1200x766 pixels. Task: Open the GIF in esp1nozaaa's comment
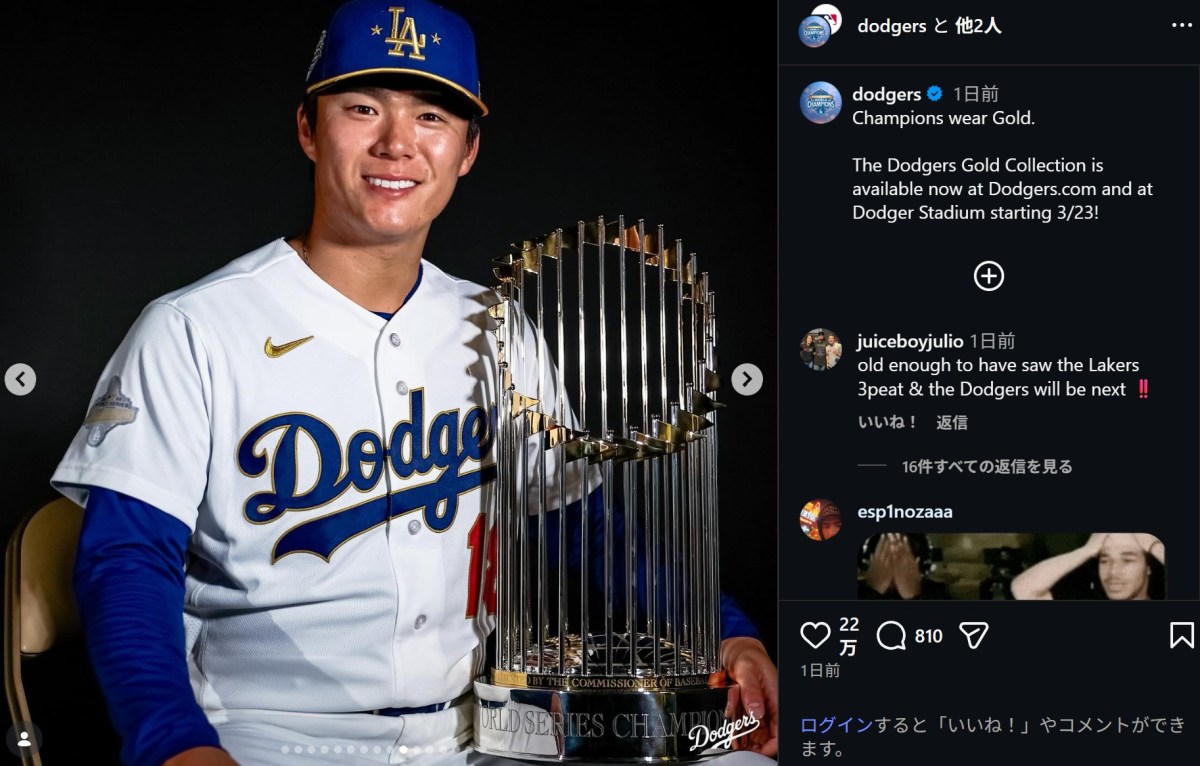[1010, 566]
